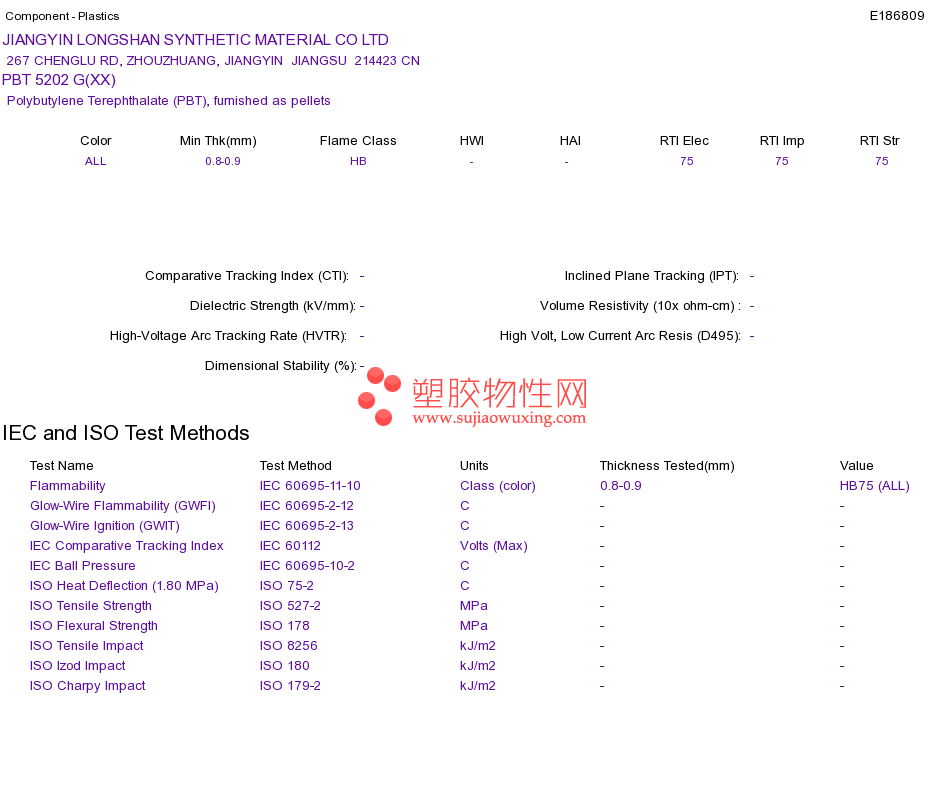Select the MPa units in ISO Tensile Strength row
Screen dimensions: 950x800
pos(474,605)
